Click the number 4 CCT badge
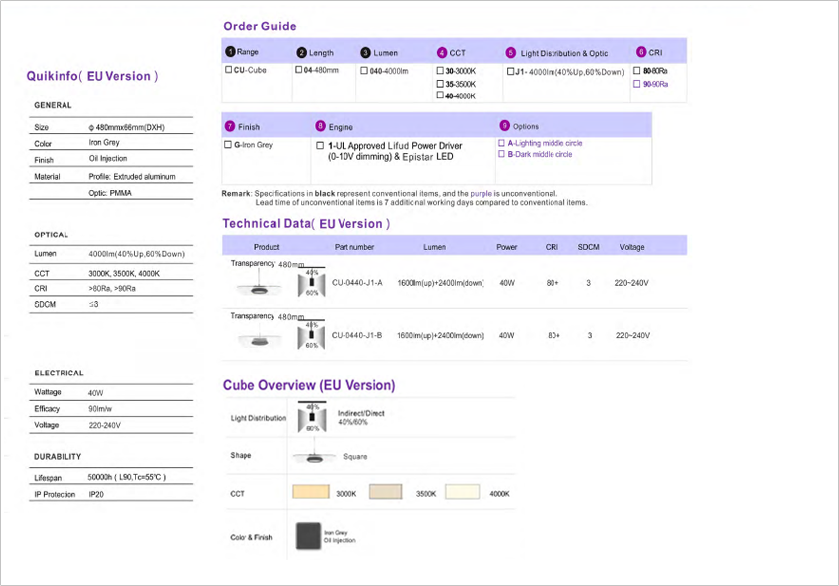Viewport: 839px width, 586px height. click(x=442, y=52)
